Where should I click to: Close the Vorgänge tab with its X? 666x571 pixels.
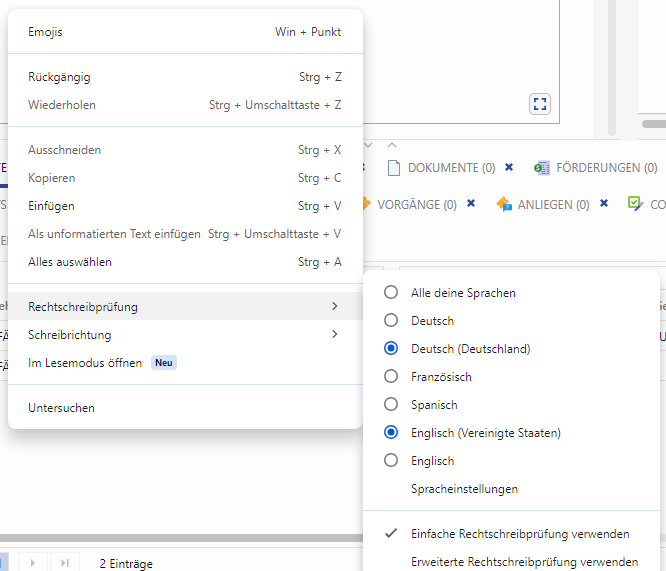[x=471, y=204]
